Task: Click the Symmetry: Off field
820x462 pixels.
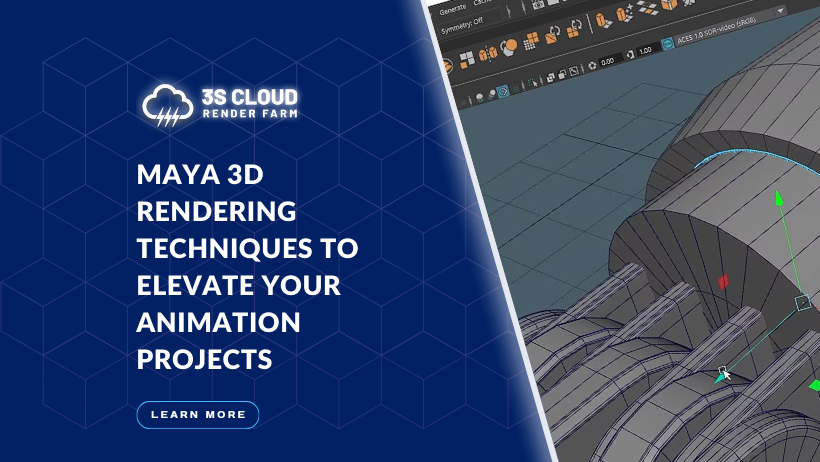Action: (x=462, y=25)
